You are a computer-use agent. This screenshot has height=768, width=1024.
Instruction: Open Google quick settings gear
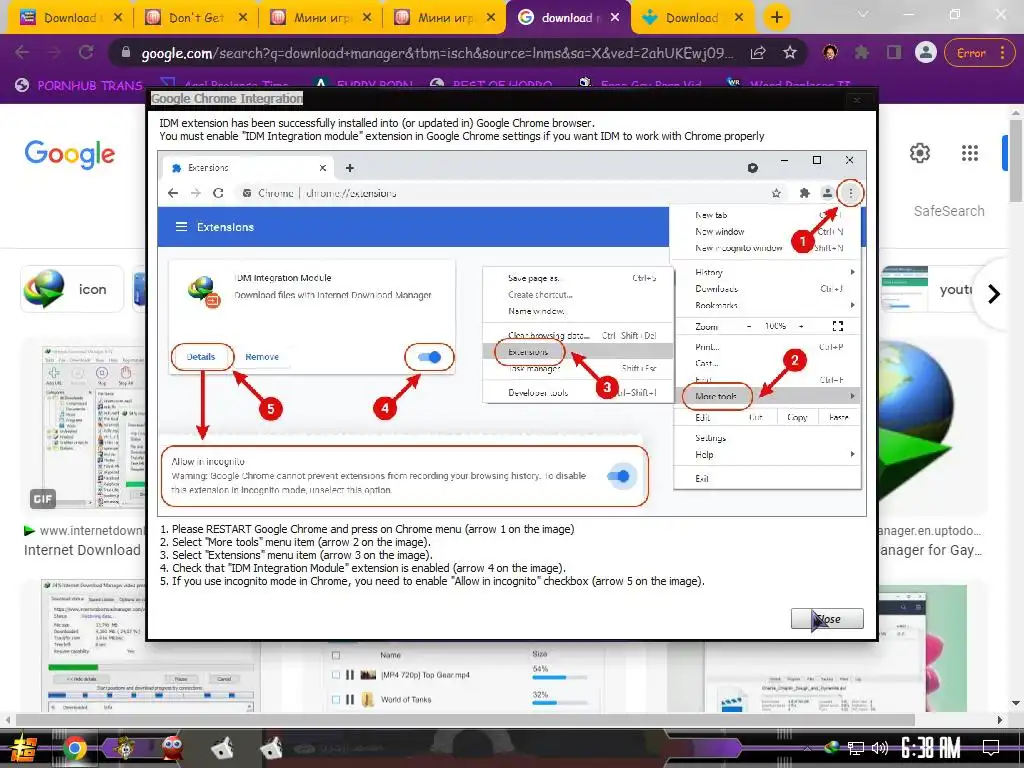coord(920,153)
